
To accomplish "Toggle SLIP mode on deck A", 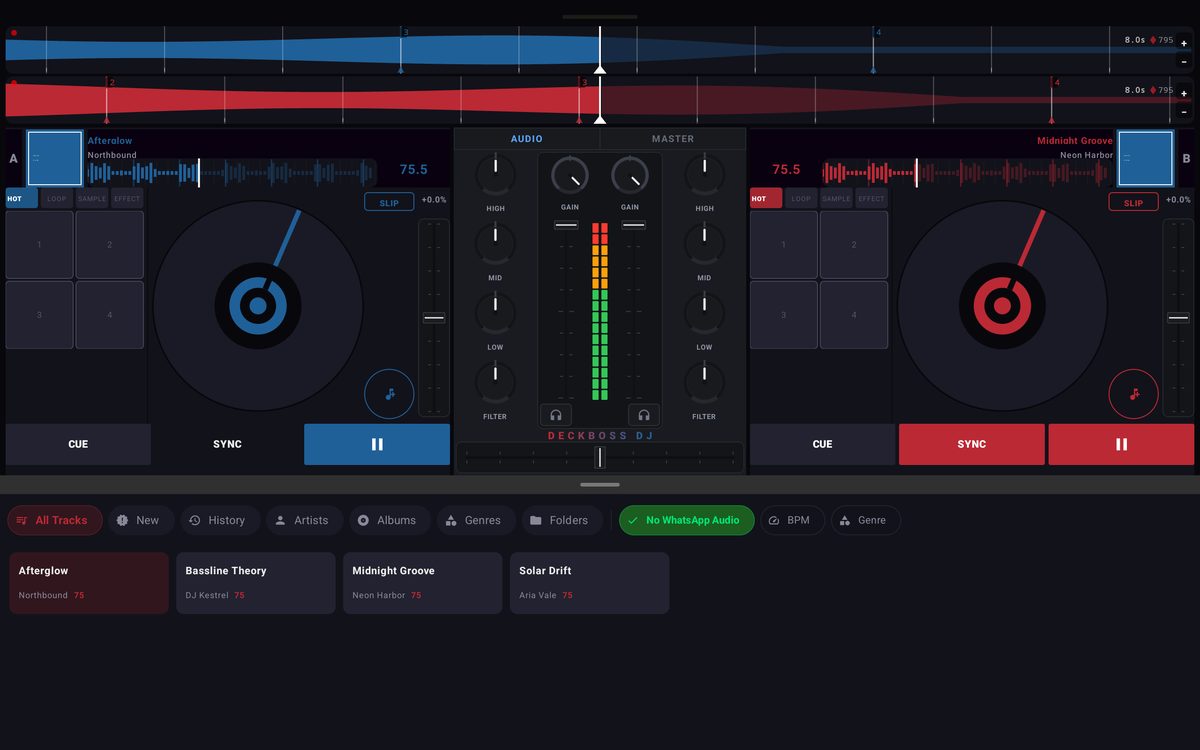I will point(389,202).
